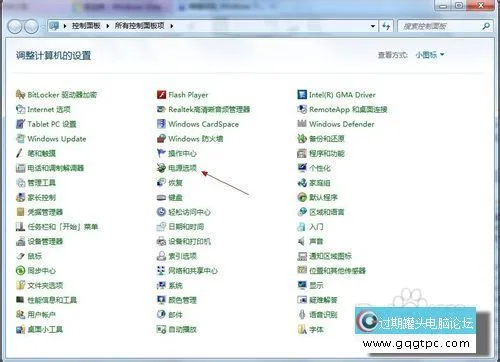Select the 控制面板 breadcrumb item
Viewport: 500px width, 362px height.
point(86,26)
